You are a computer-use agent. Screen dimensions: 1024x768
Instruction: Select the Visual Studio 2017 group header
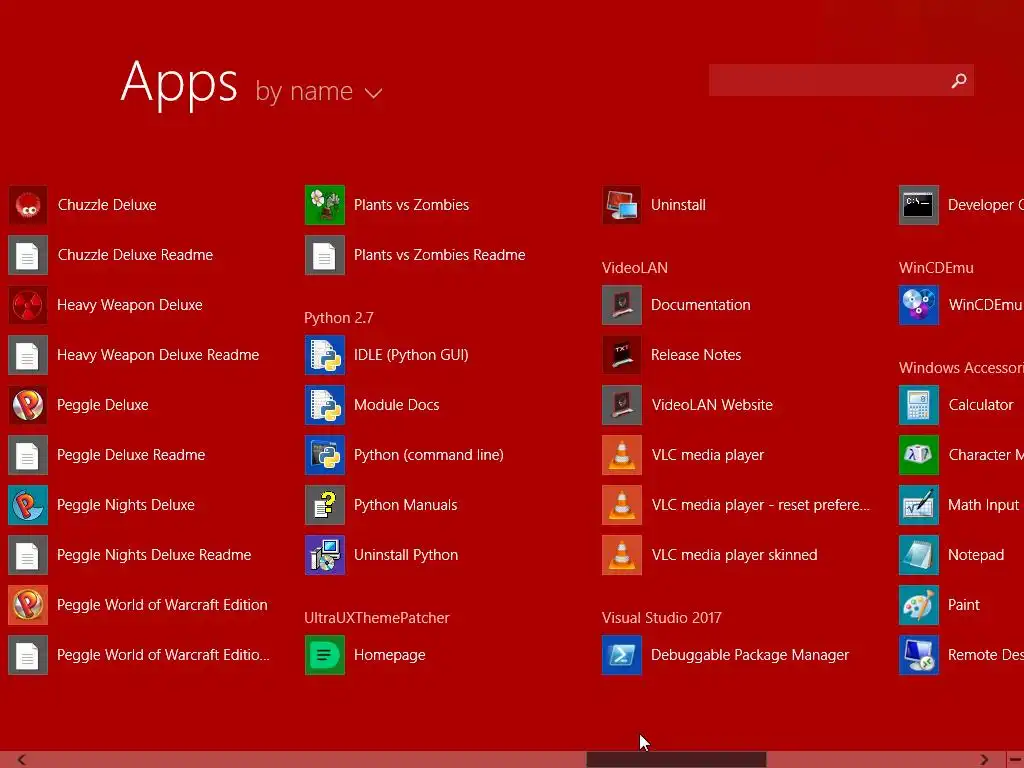click(662, 618)
